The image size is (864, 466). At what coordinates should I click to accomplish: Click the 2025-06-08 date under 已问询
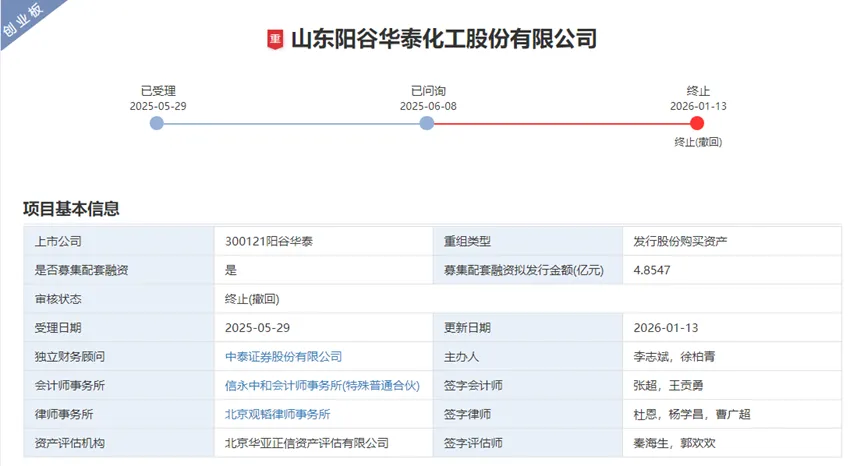(428, 106)
